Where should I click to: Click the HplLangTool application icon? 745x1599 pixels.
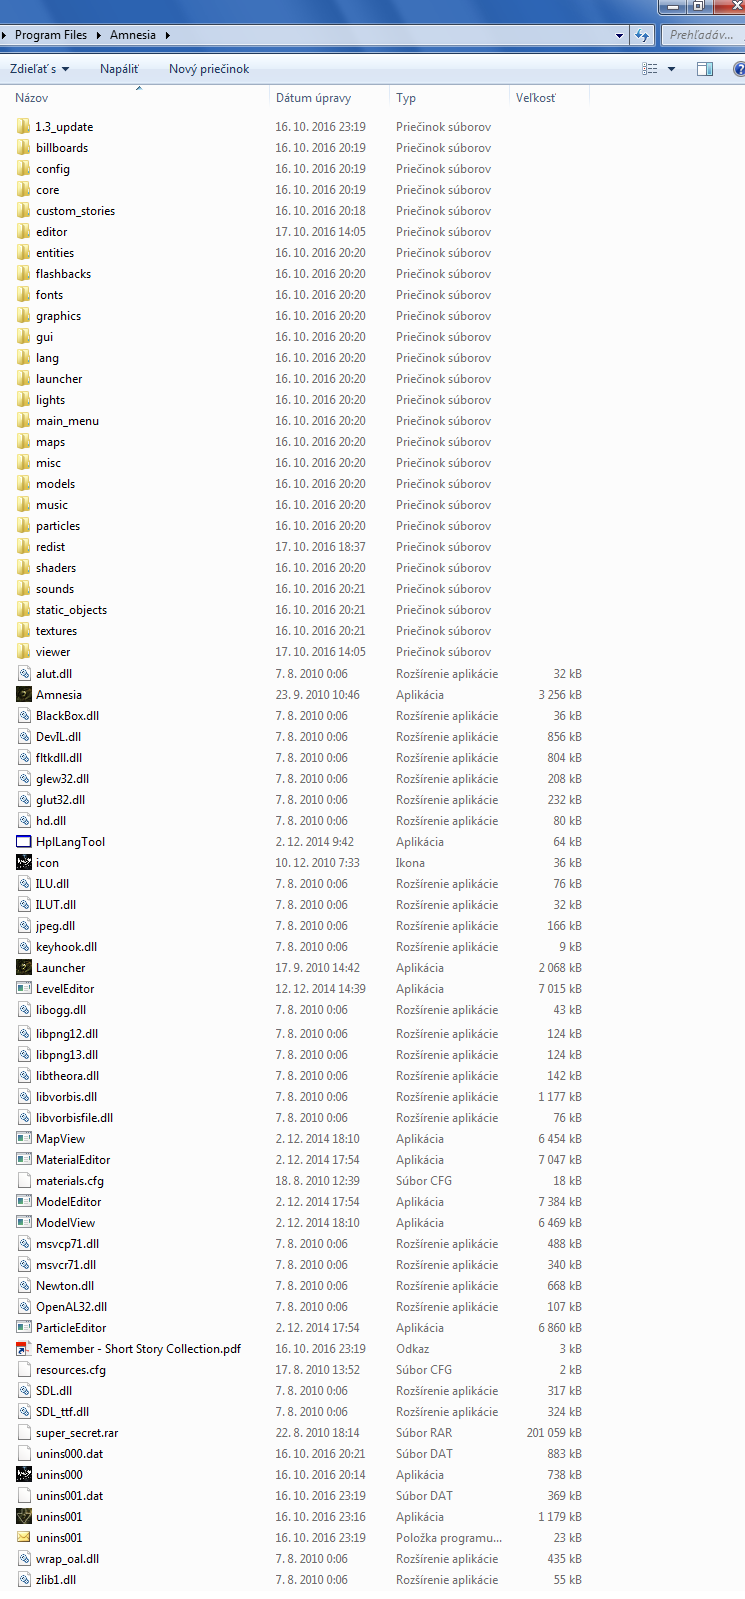coord(24,842)
